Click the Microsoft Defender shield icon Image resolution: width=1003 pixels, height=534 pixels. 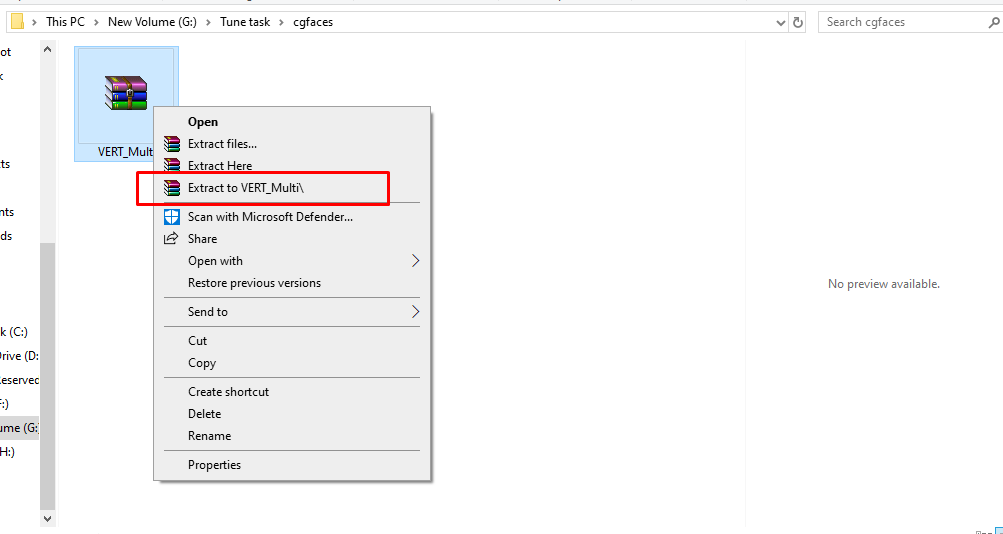click(x=171, y=217)
